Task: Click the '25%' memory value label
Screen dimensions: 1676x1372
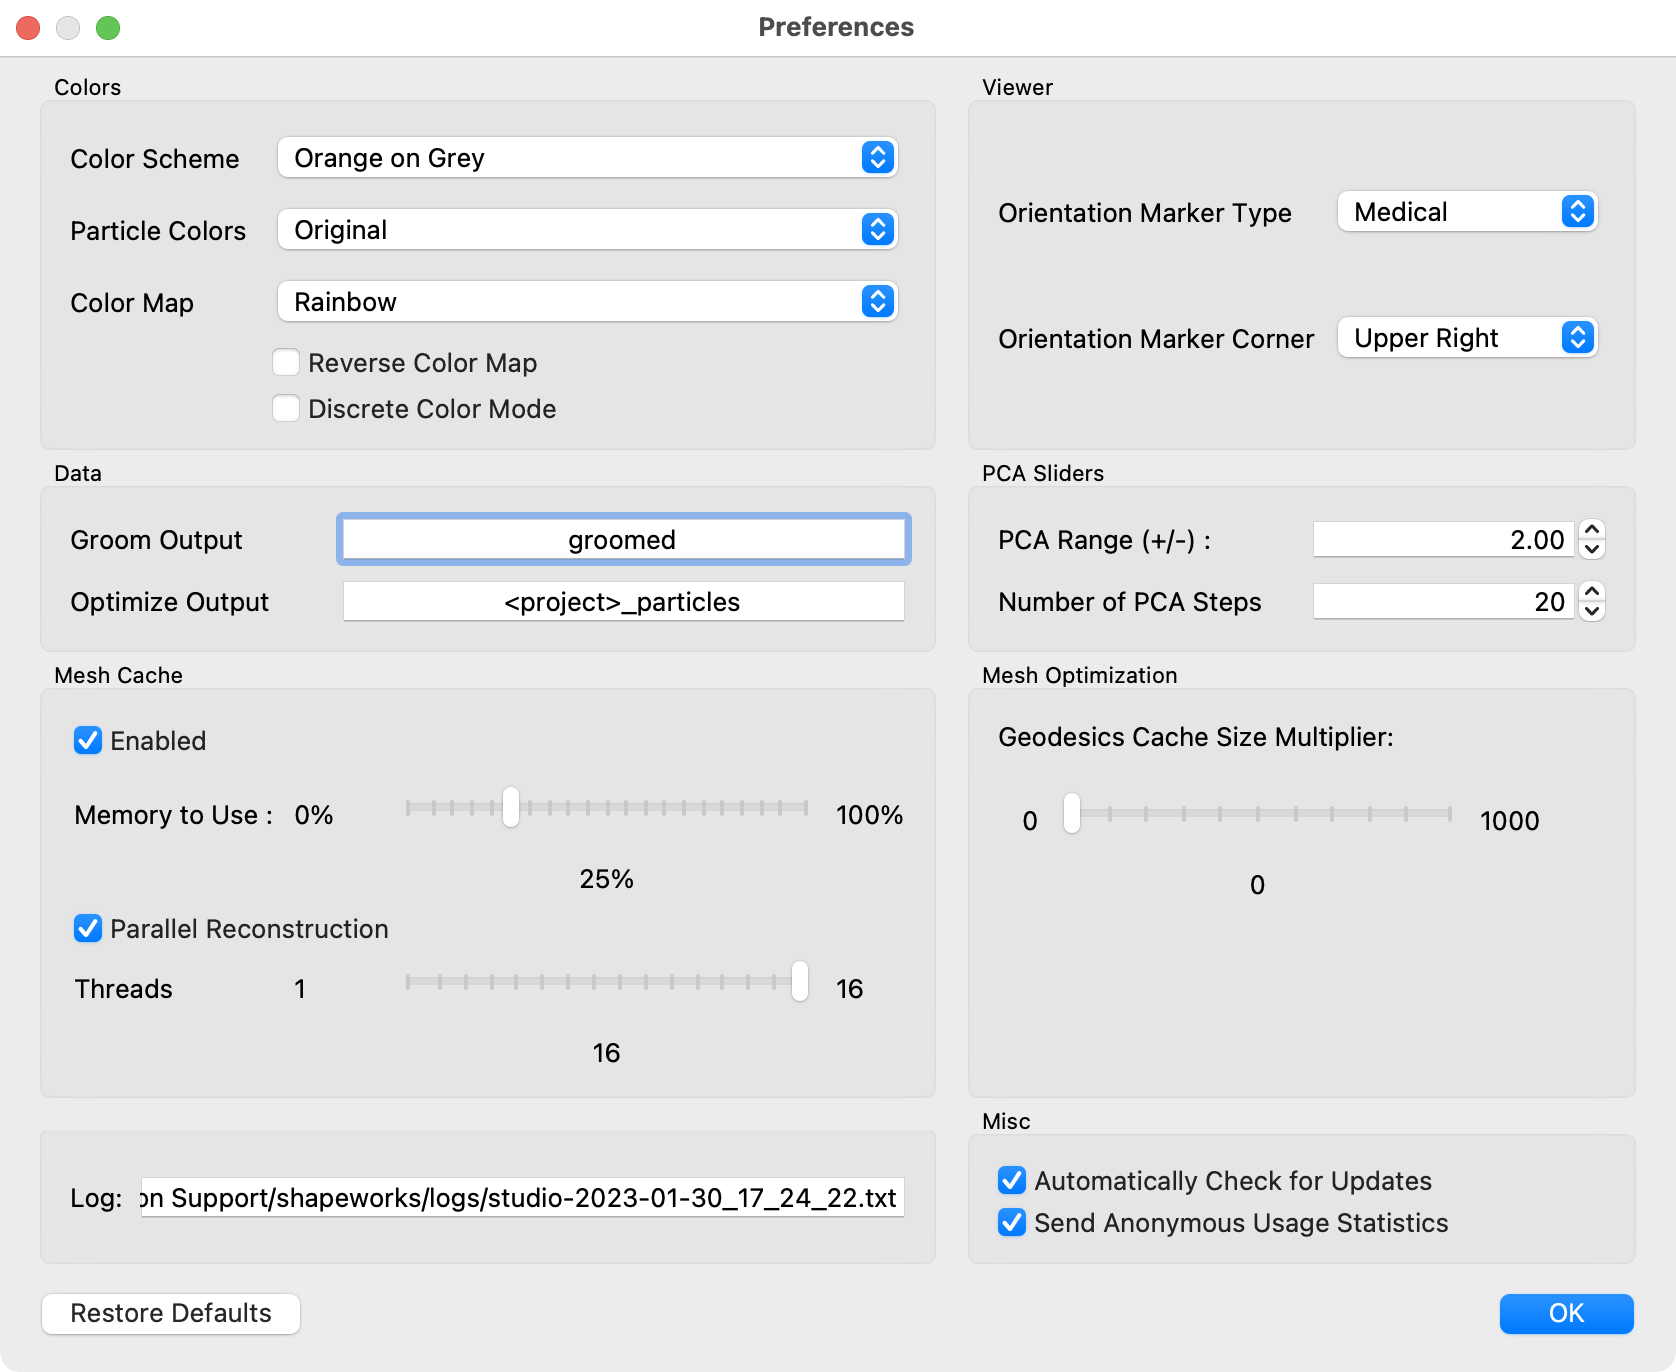Action: 606,879
